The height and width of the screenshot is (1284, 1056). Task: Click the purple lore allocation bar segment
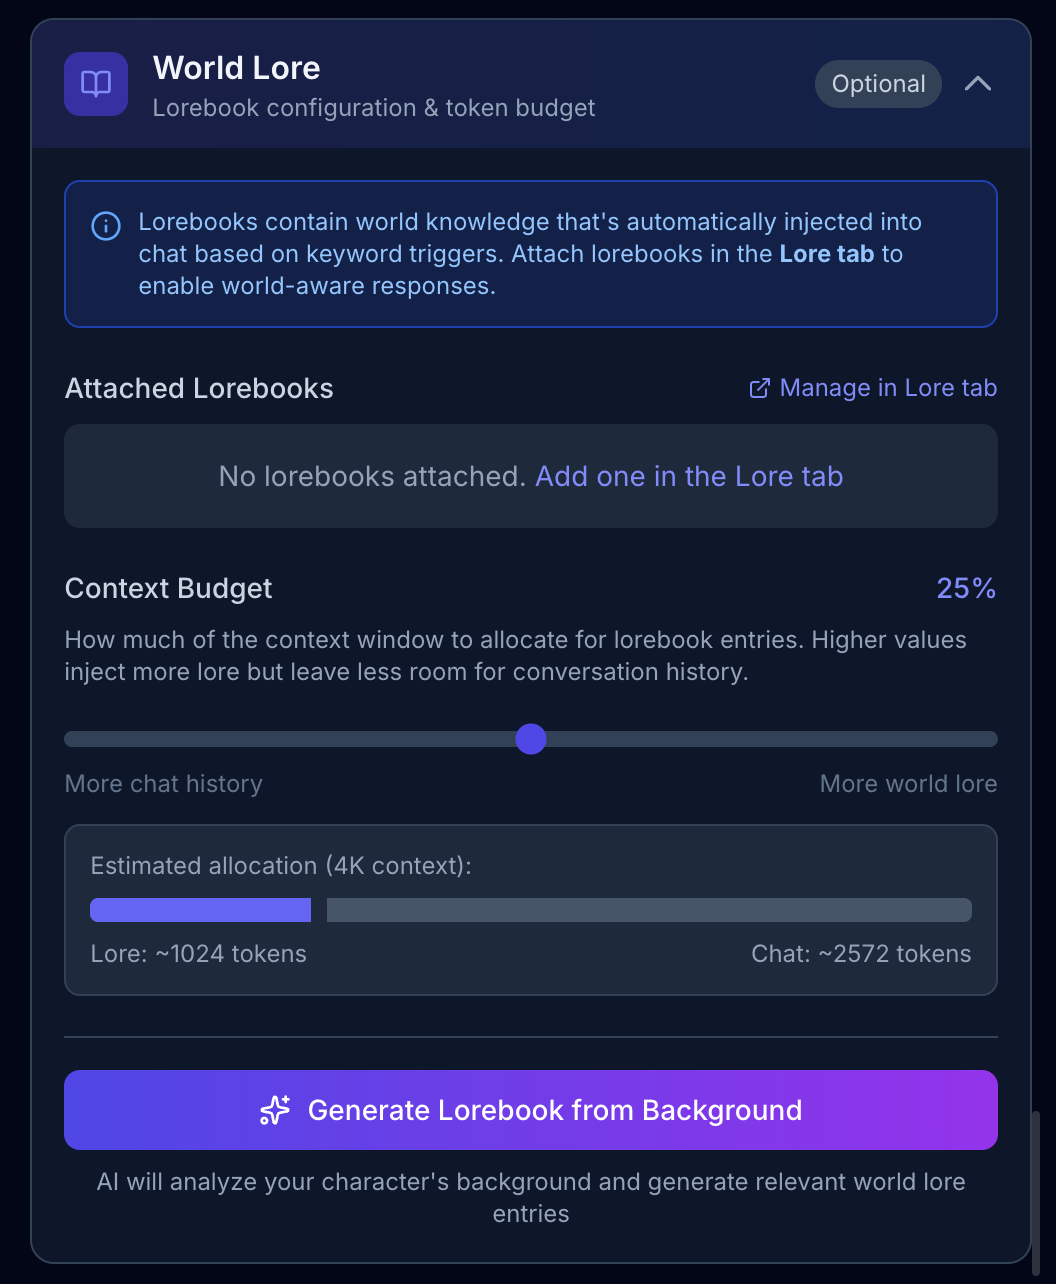click(200, 909)
